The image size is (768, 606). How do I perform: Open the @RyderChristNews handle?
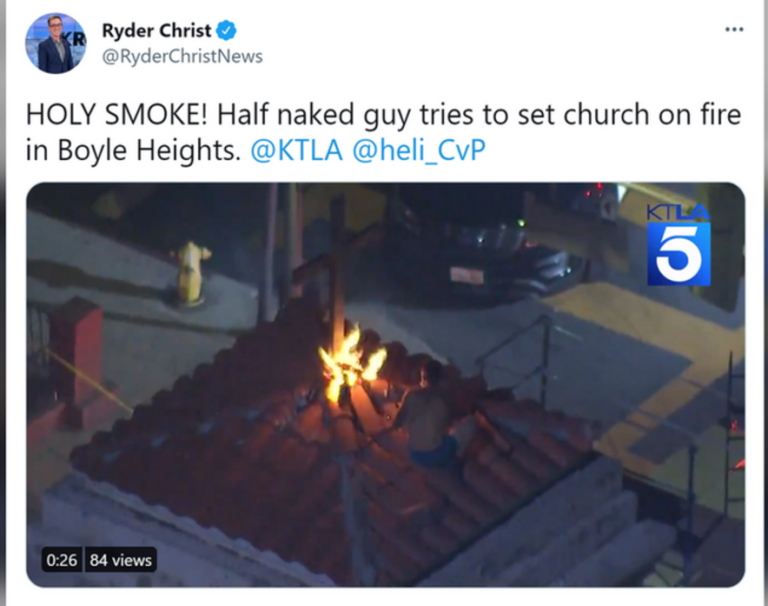[x=182, y=56]
